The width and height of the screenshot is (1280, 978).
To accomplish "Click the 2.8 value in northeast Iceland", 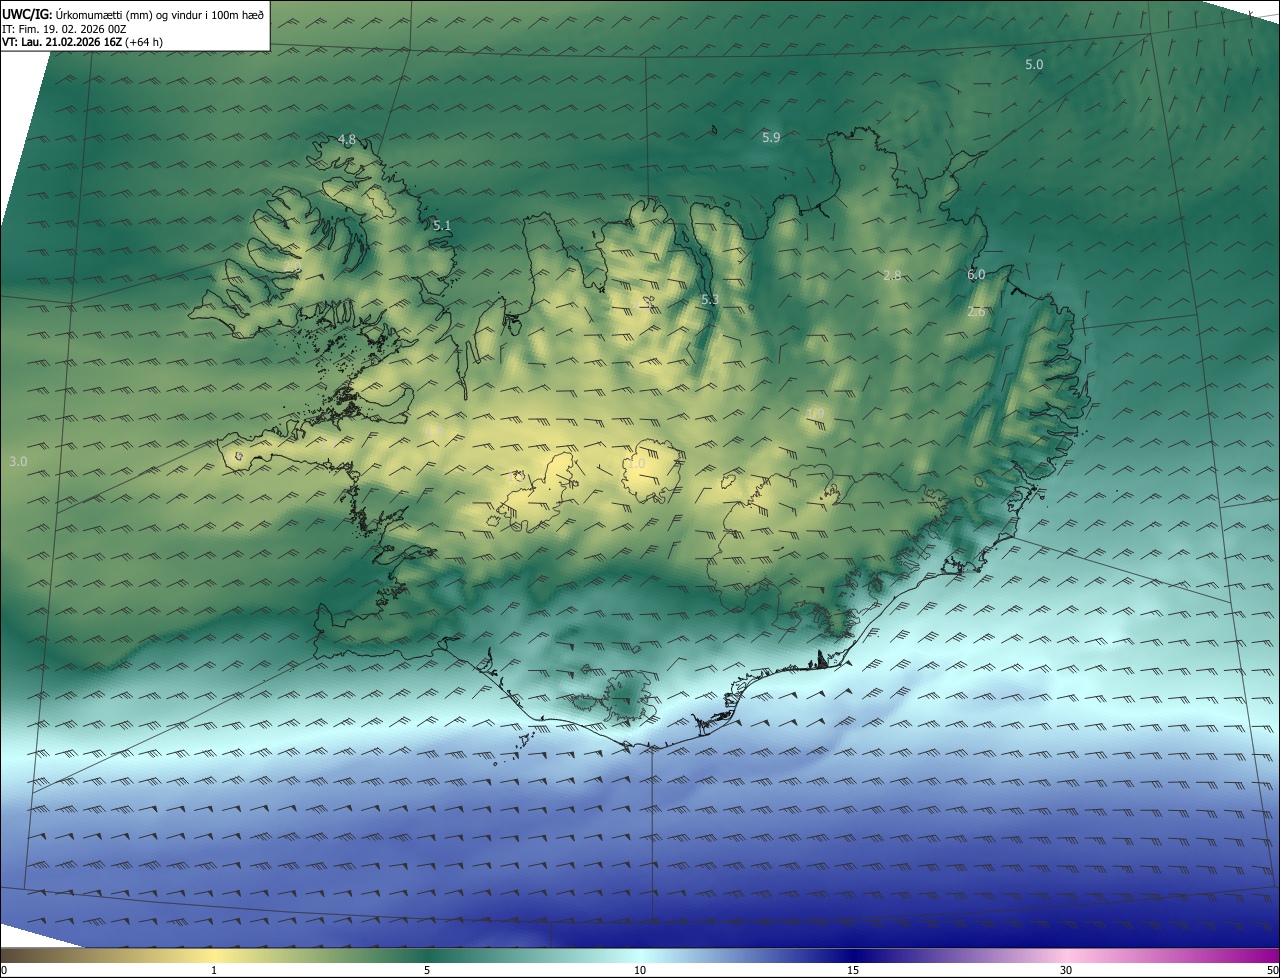I will [892, 275].
